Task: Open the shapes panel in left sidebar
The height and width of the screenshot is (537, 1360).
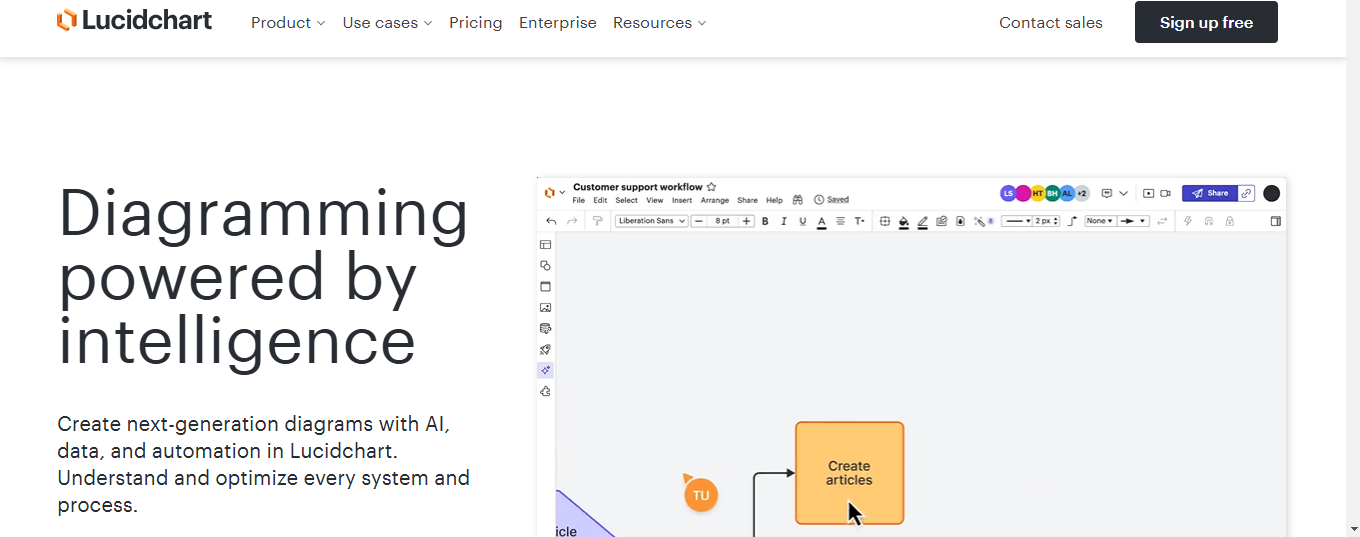Action: [545, 266]
